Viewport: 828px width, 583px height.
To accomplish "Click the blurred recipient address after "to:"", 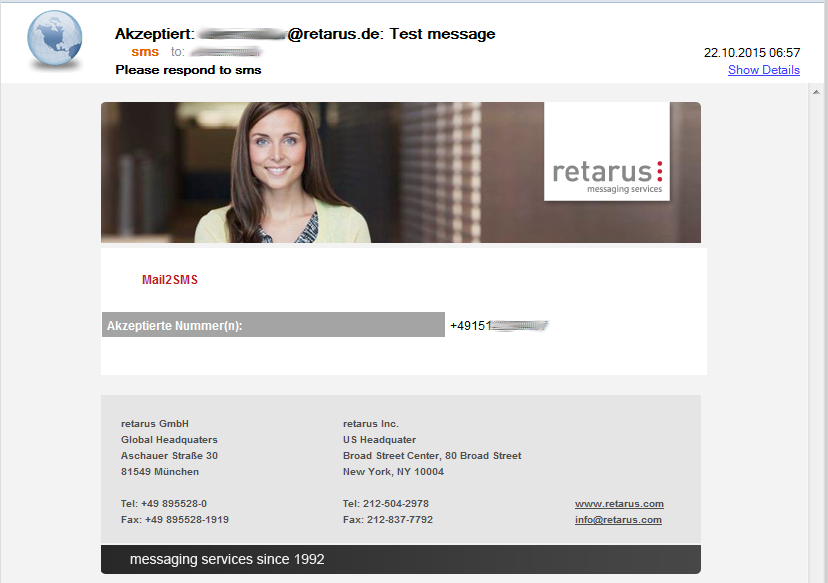I will pyautogui.click(x=225, y=52).
